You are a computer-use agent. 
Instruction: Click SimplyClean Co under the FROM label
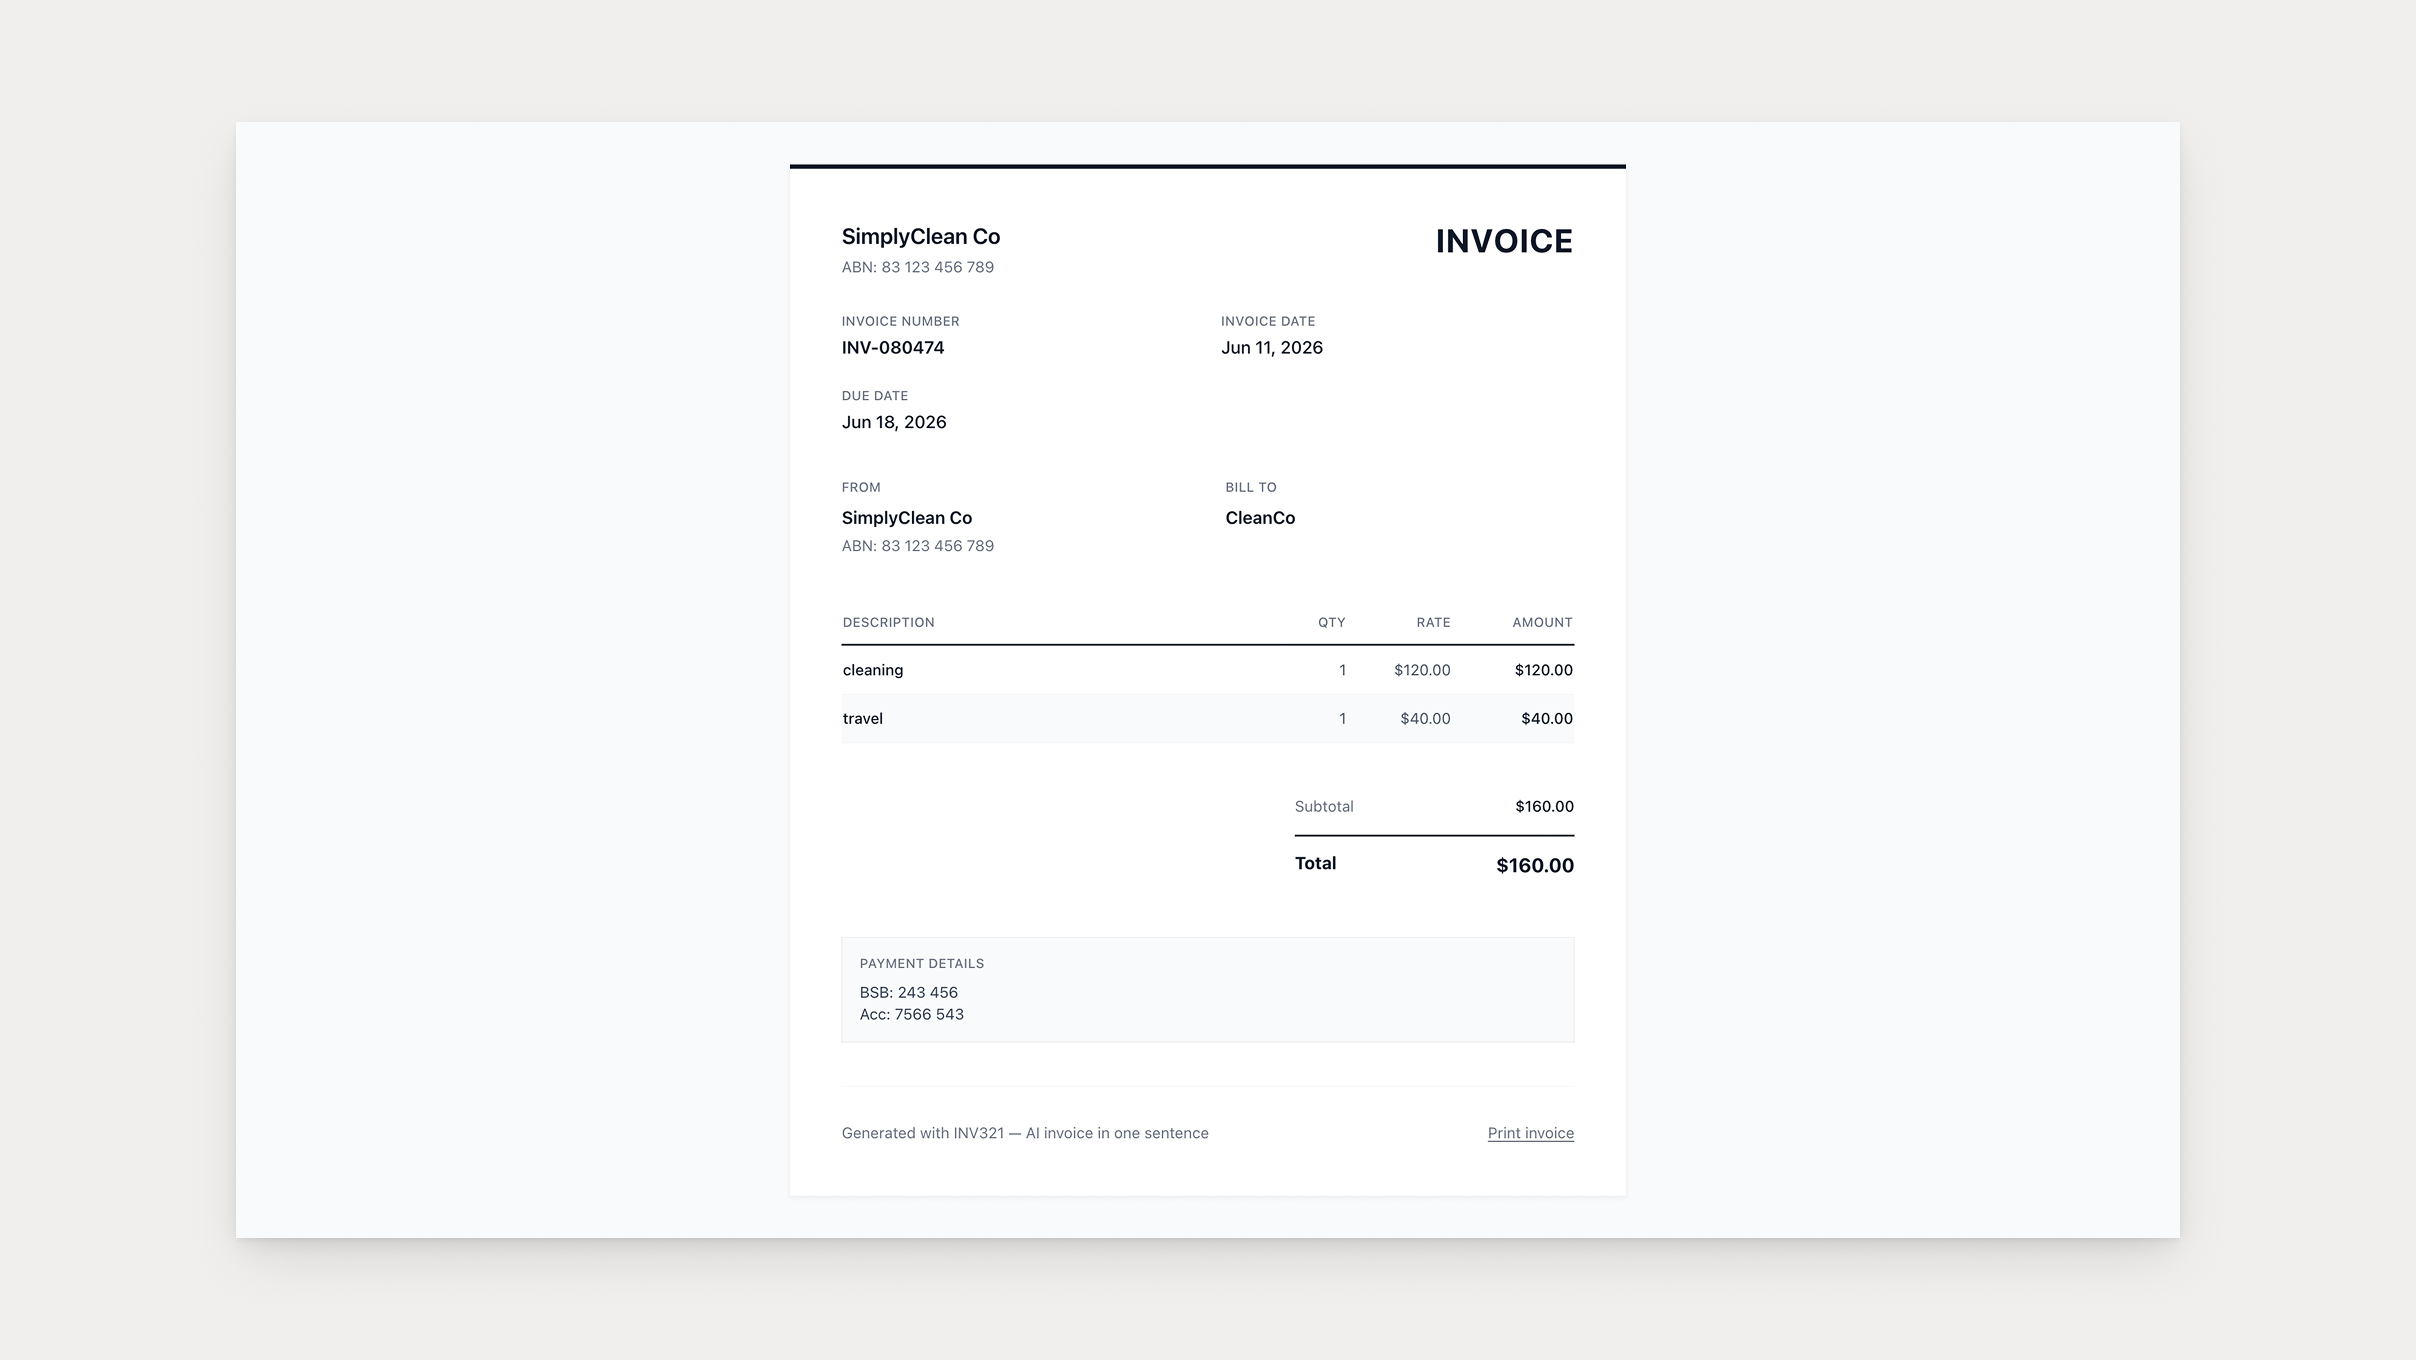(907, 518)
